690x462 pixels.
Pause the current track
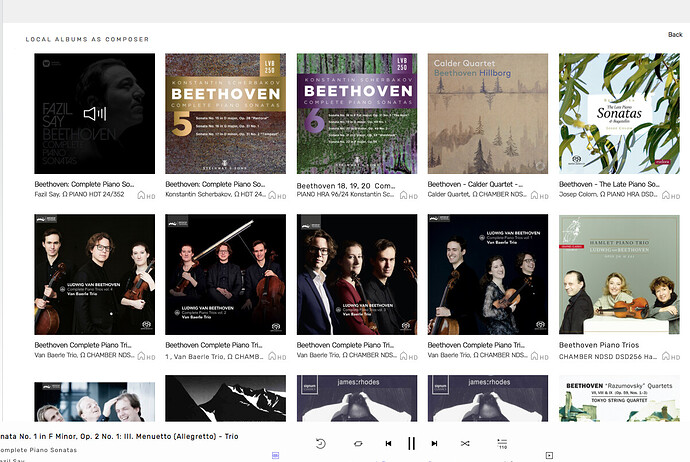click(x=411, y=443)
